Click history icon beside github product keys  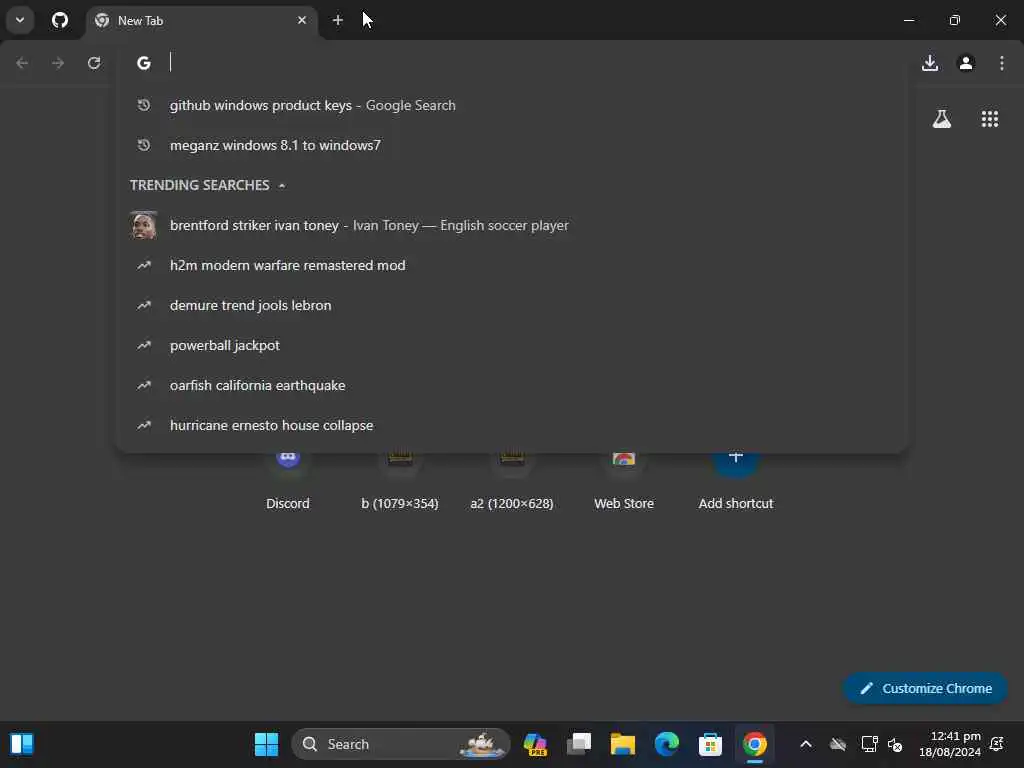click(144, 105)
